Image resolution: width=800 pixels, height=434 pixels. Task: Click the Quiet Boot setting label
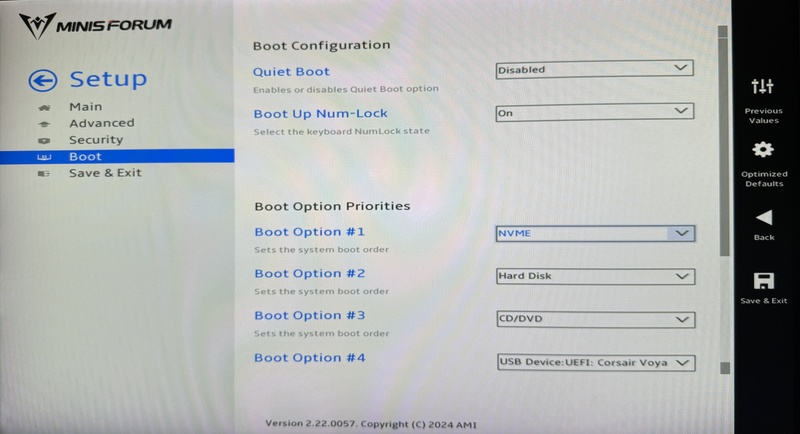(x=291, y=72)
